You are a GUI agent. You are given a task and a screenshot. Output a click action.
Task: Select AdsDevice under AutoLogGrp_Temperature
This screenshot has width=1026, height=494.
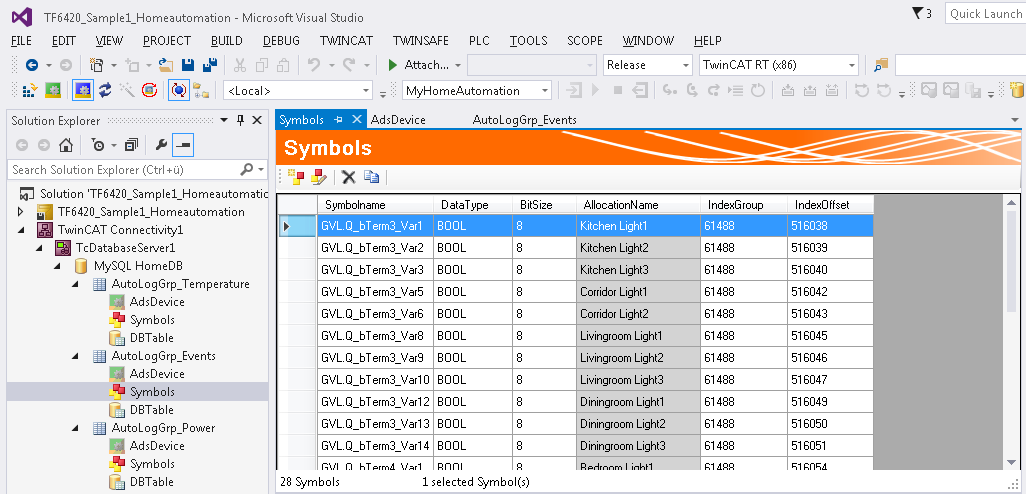[x=157, y=302]
